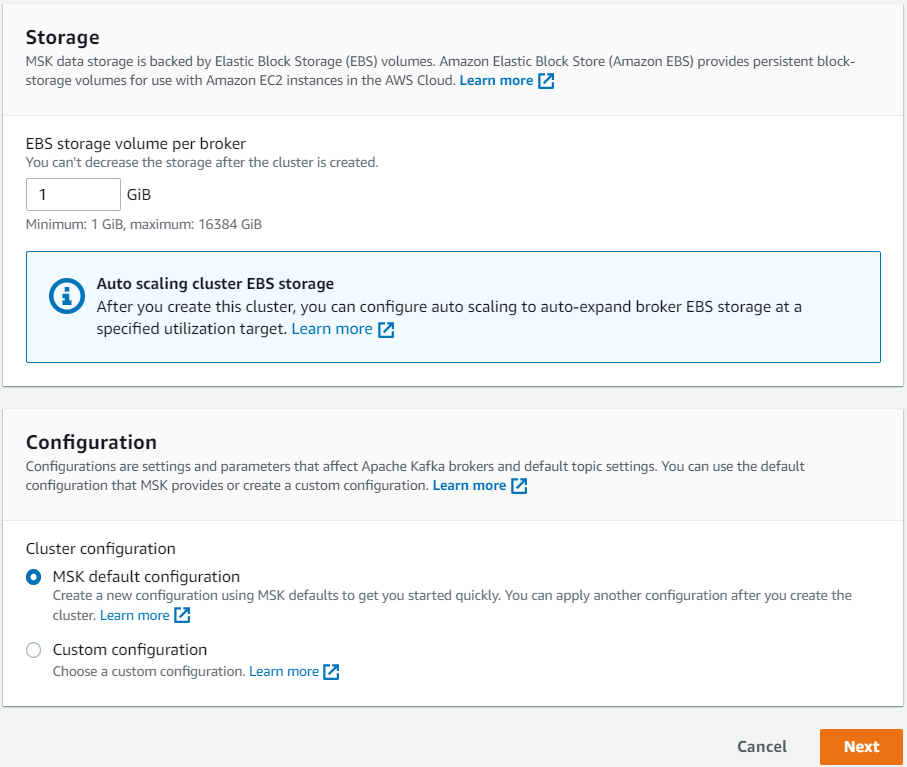907x767 pixels.
Task: Click the info icon in auto scaling notice
Action: [67, 296]
